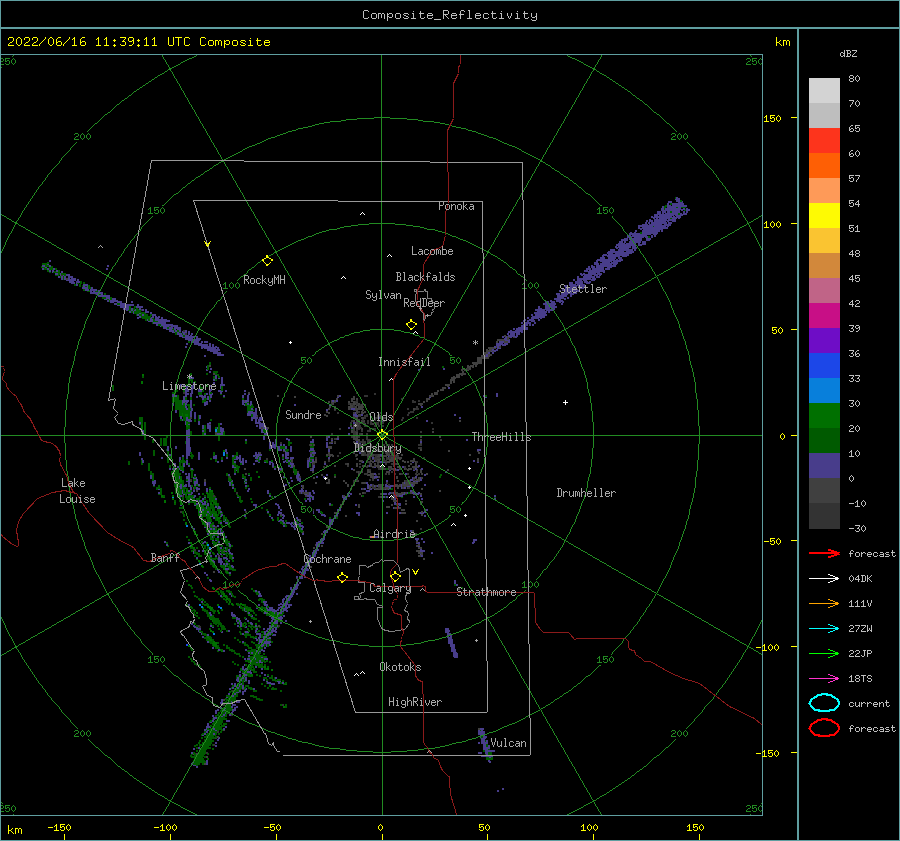The height and width of the screenshot is (841, 900).
Task: Click the red forecast ellipse icon
Action: click(824, 728)
